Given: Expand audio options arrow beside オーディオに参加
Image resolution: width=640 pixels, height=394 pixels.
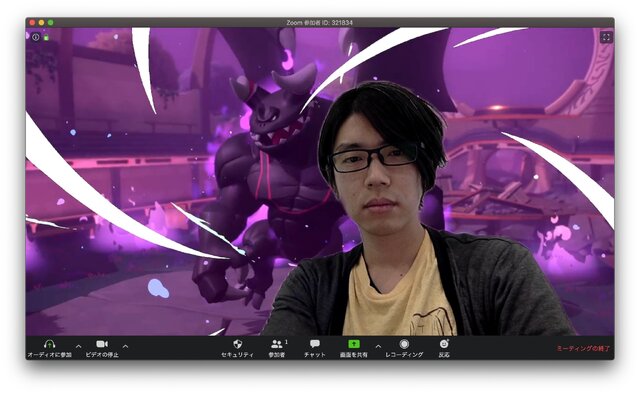Looking at the screenshot, I should click(79, 347).
